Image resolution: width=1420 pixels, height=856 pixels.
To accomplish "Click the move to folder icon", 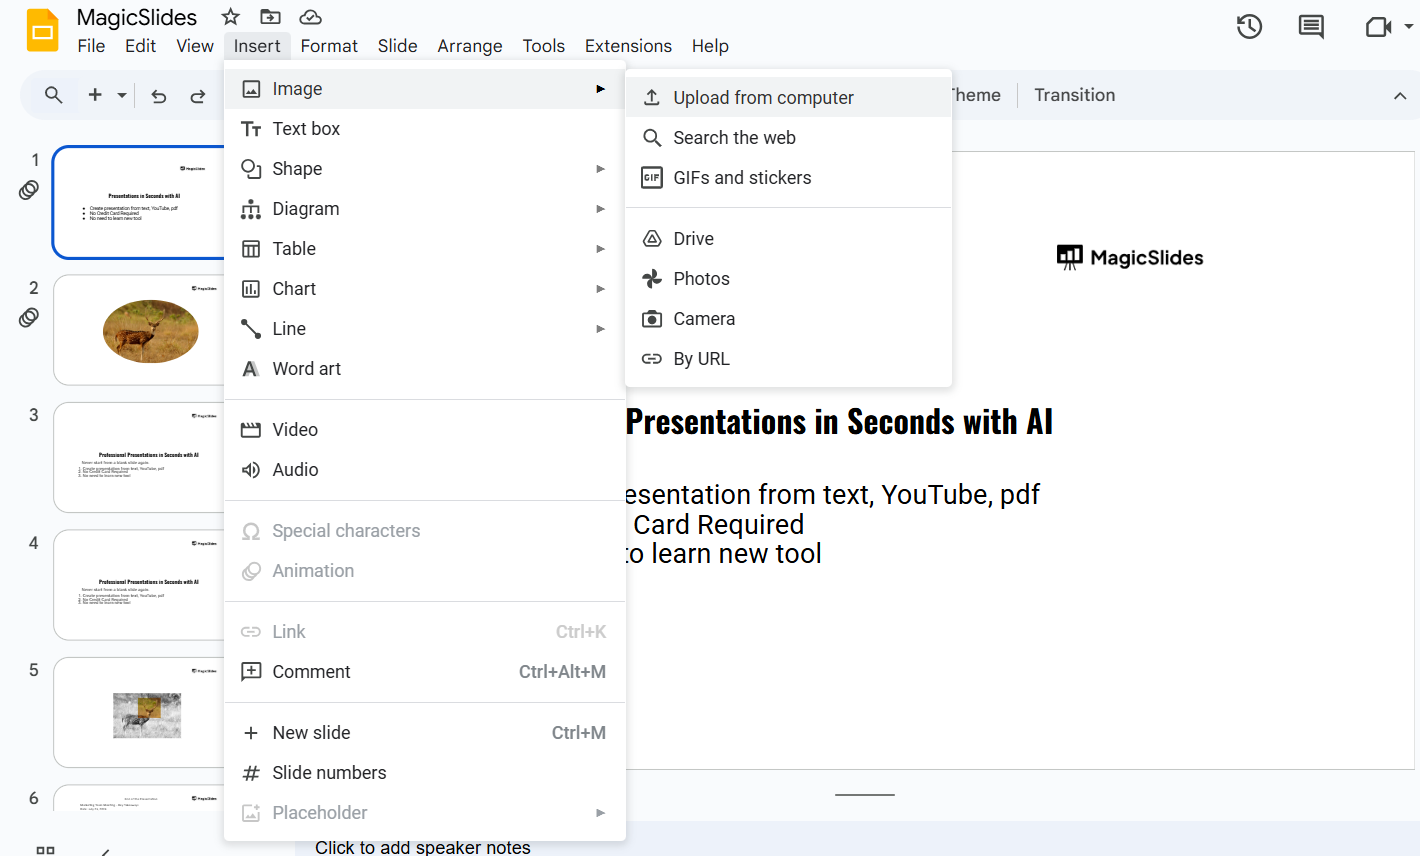I will [x=270, y=17].
